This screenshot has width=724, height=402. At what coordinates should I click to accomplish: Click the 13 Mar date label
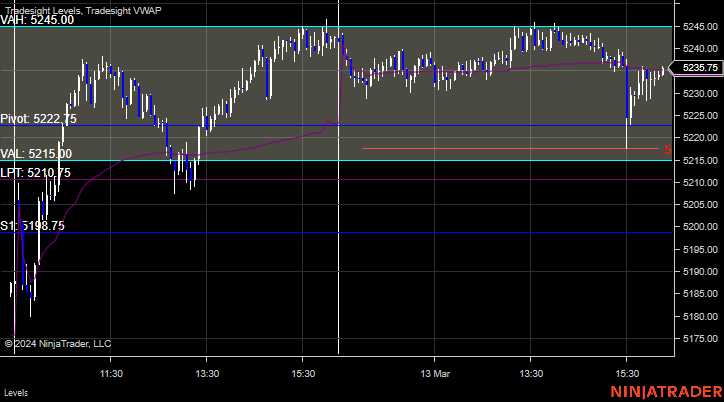435,373
